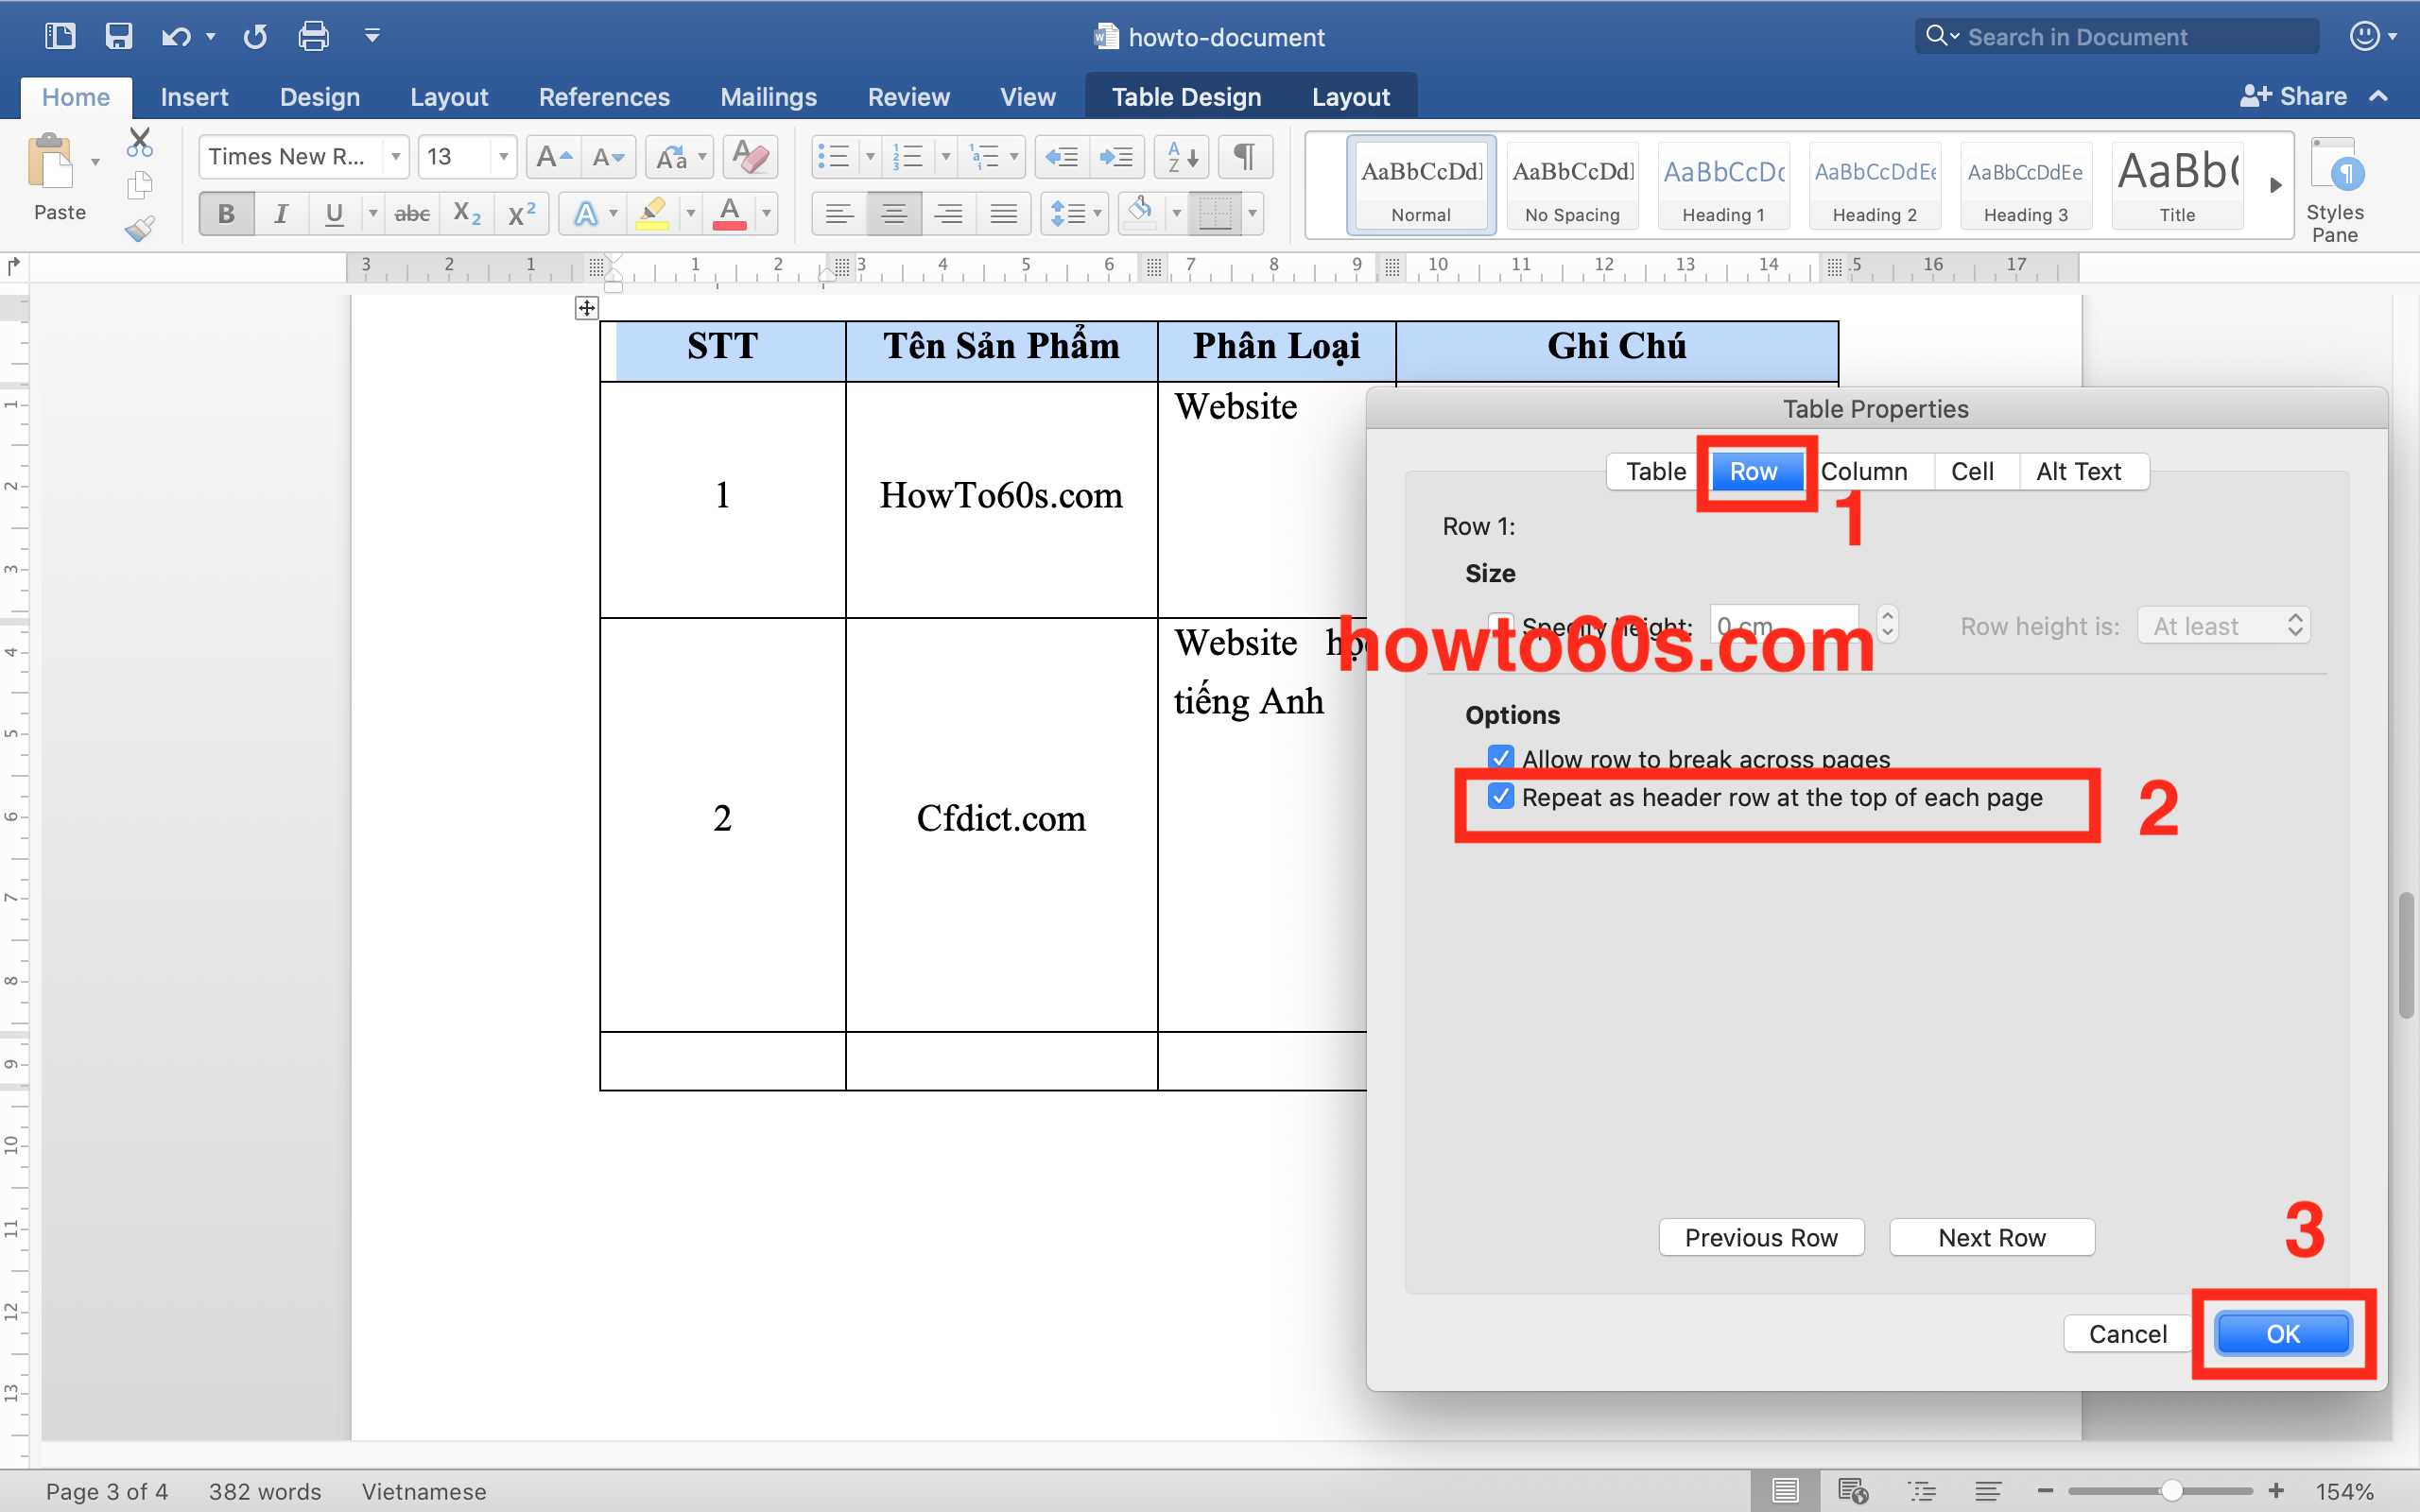Open the Table Design ribbon tab
2420x1512 pixels.
pos(1186,97)
